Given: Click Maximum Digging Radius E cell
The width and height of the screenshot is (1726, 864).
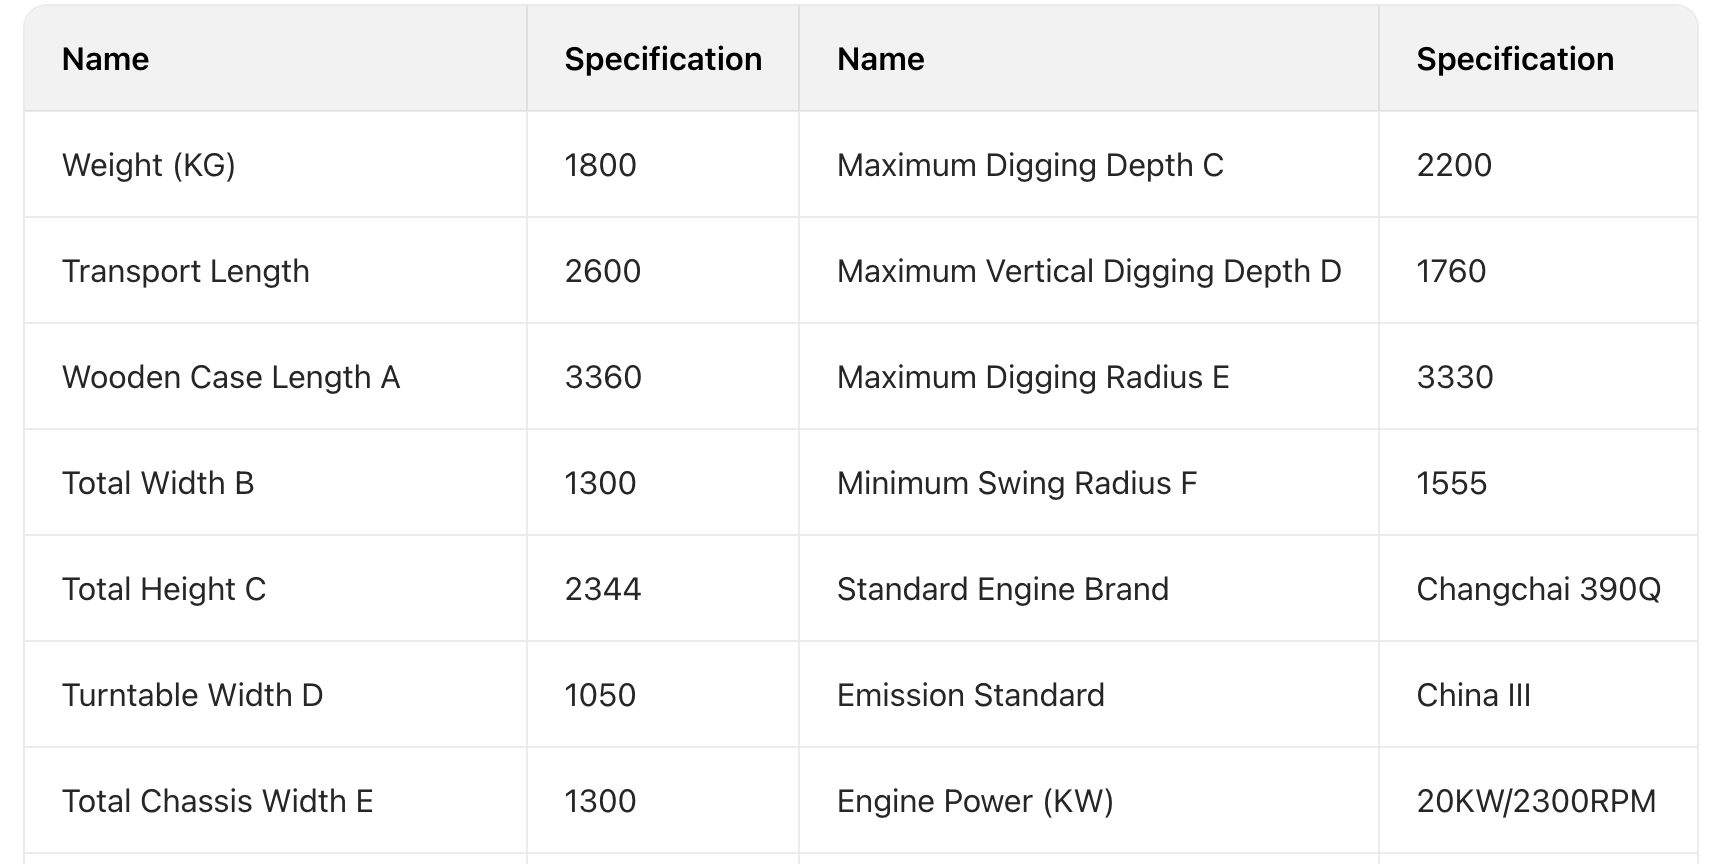Looking at the screenshot, I should 1033,377.
